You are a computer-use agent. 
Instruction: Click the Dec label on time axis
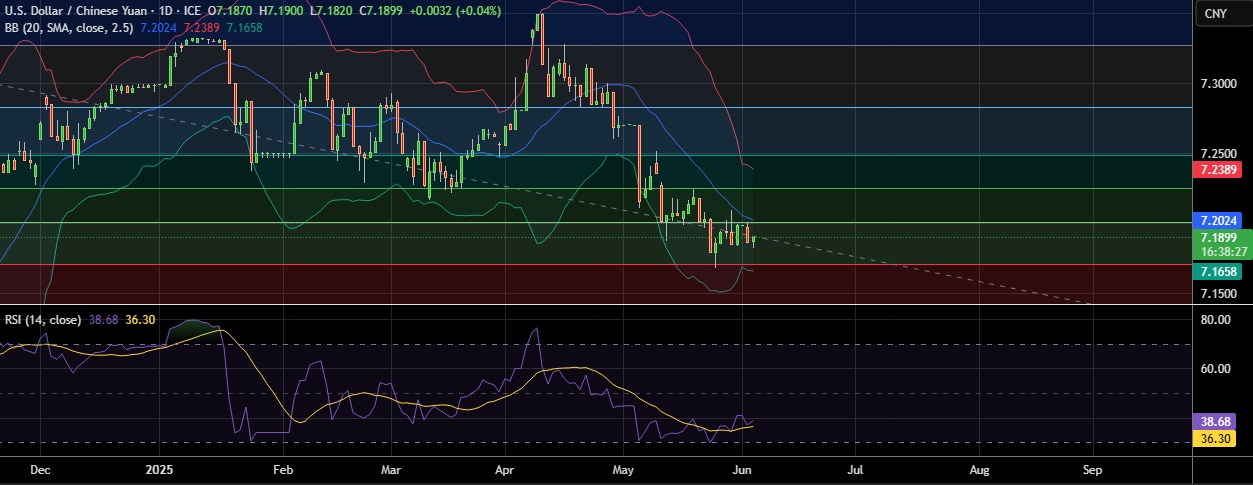coord(41,468)
